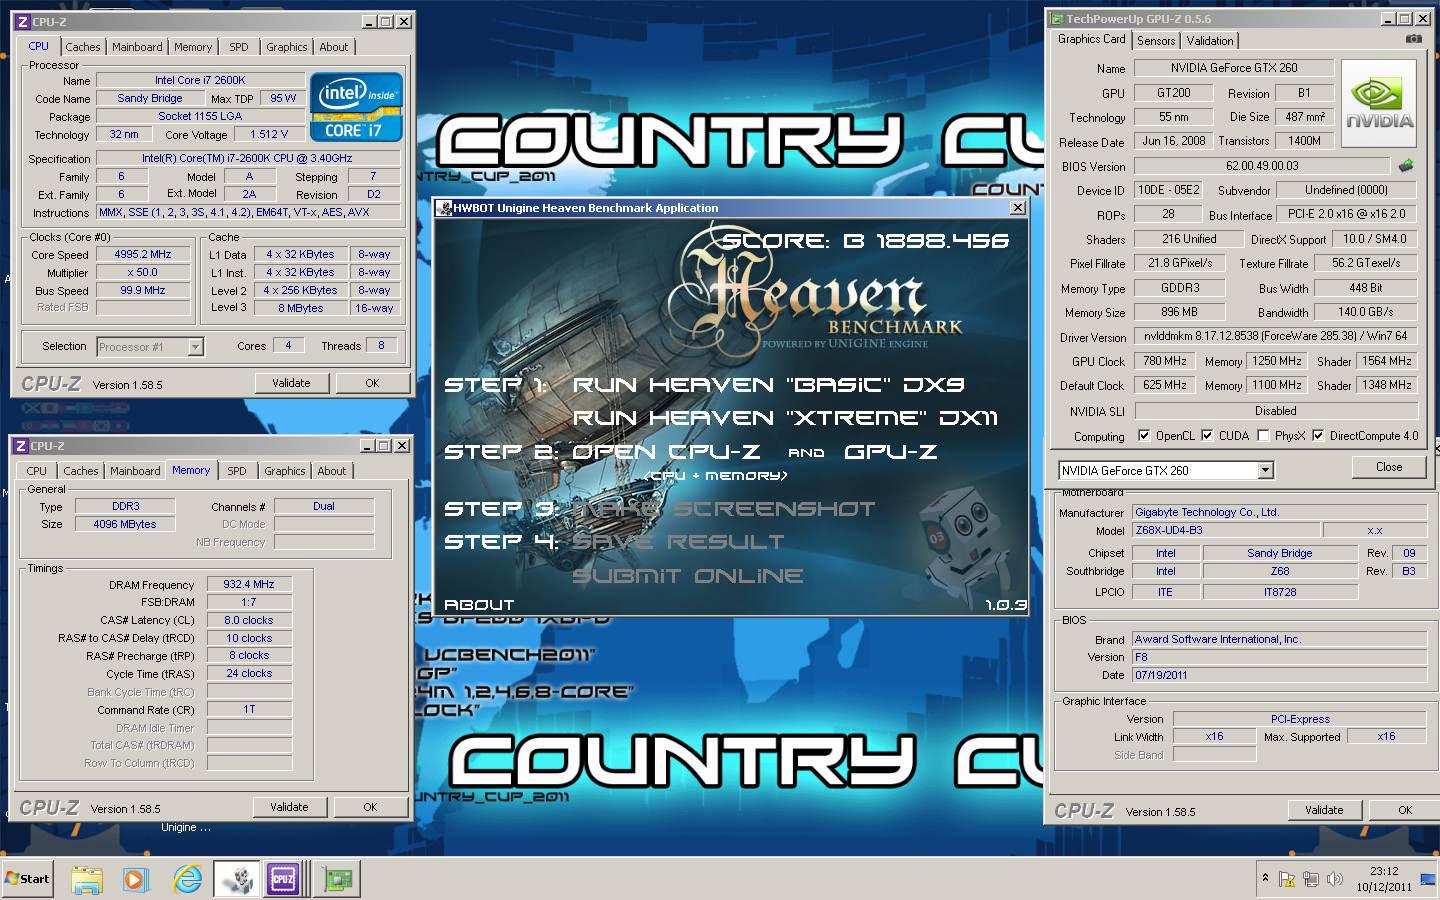The height and width of the screenshot is (900, 1440).
Task: Click the mainboard model Z68X-UD4-B3 field
Action: [1226, 530]
